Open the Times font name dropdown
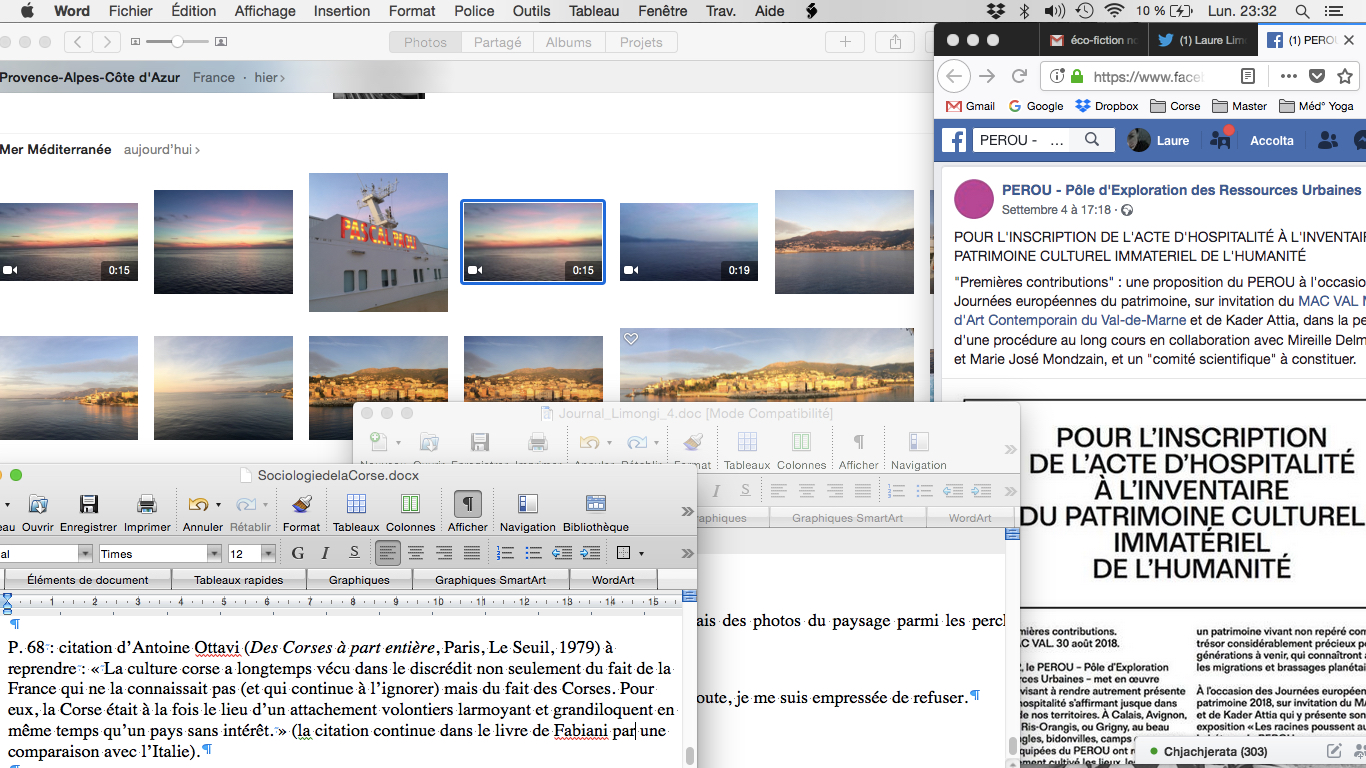This screenshot has width=1366, height=768. pos(214,554)
